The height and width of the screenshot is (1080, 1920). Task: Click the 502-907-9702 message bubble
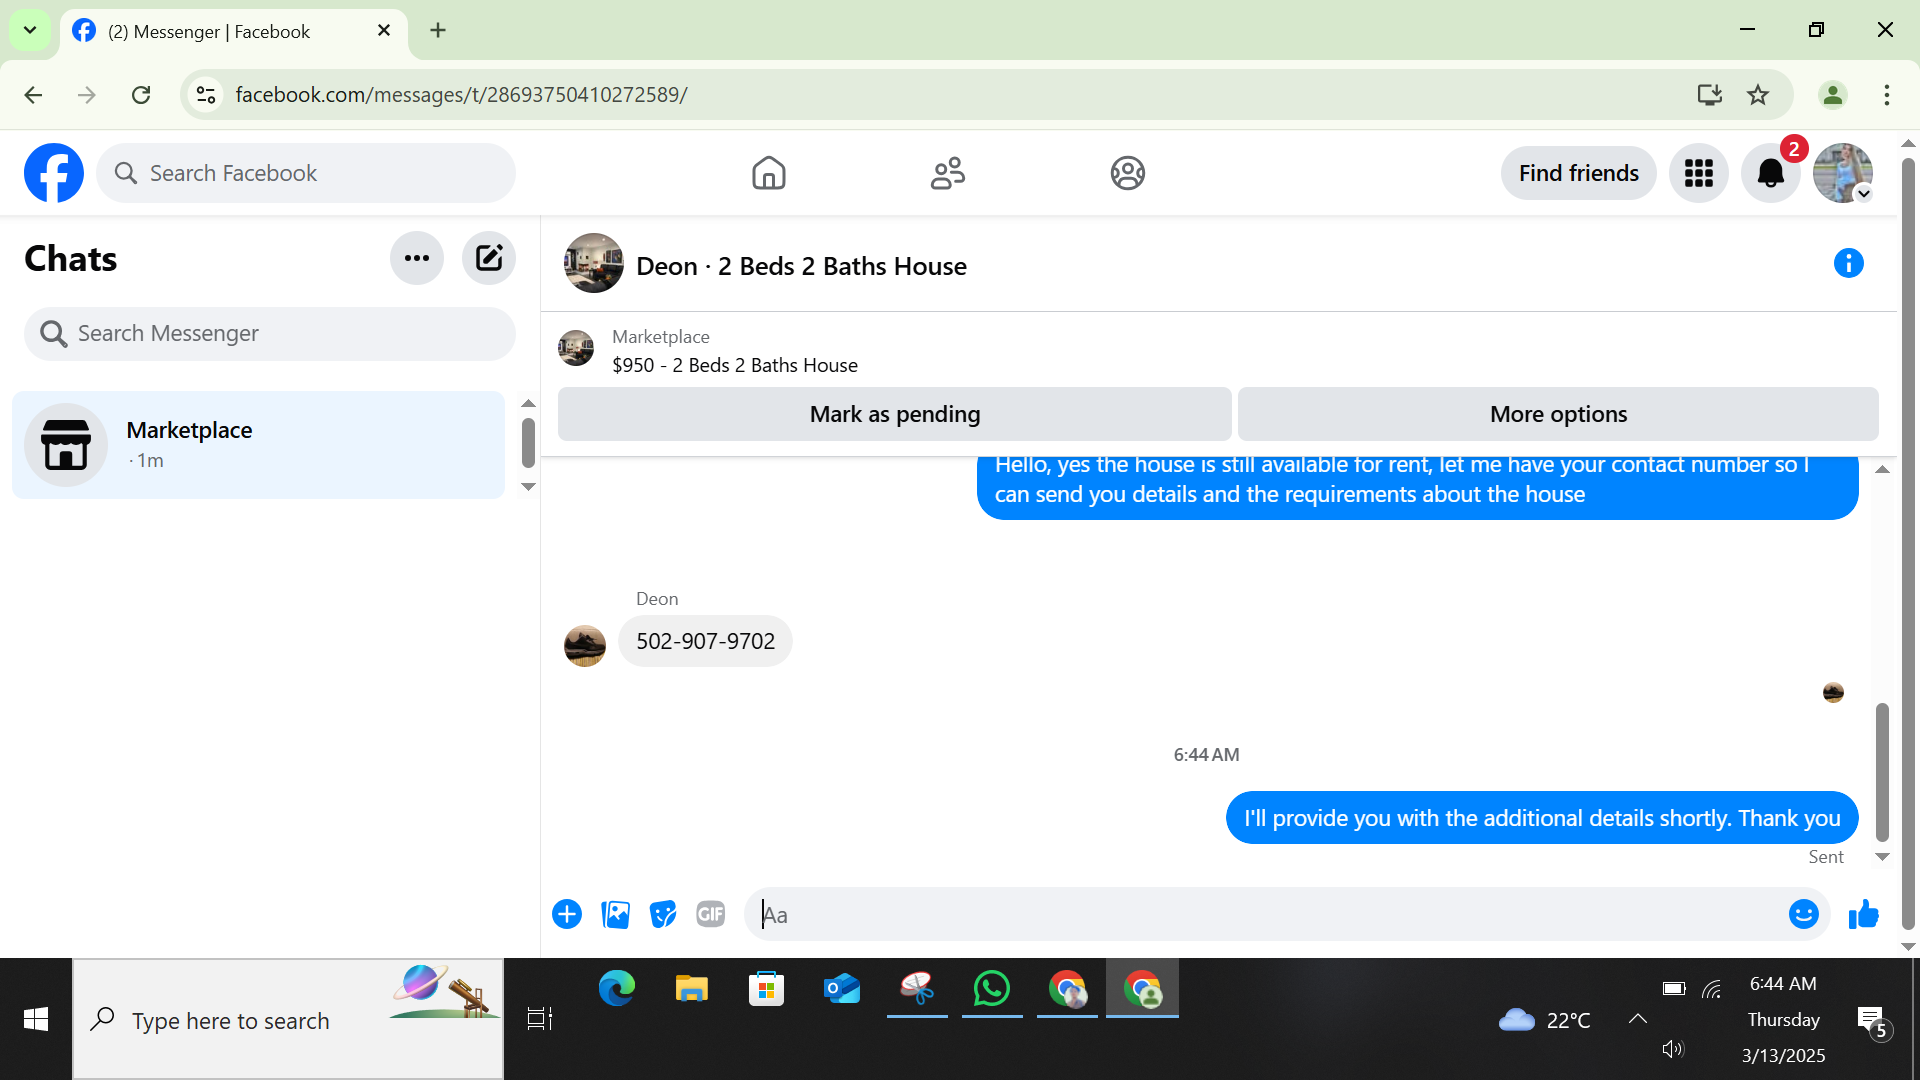[705, 641]
